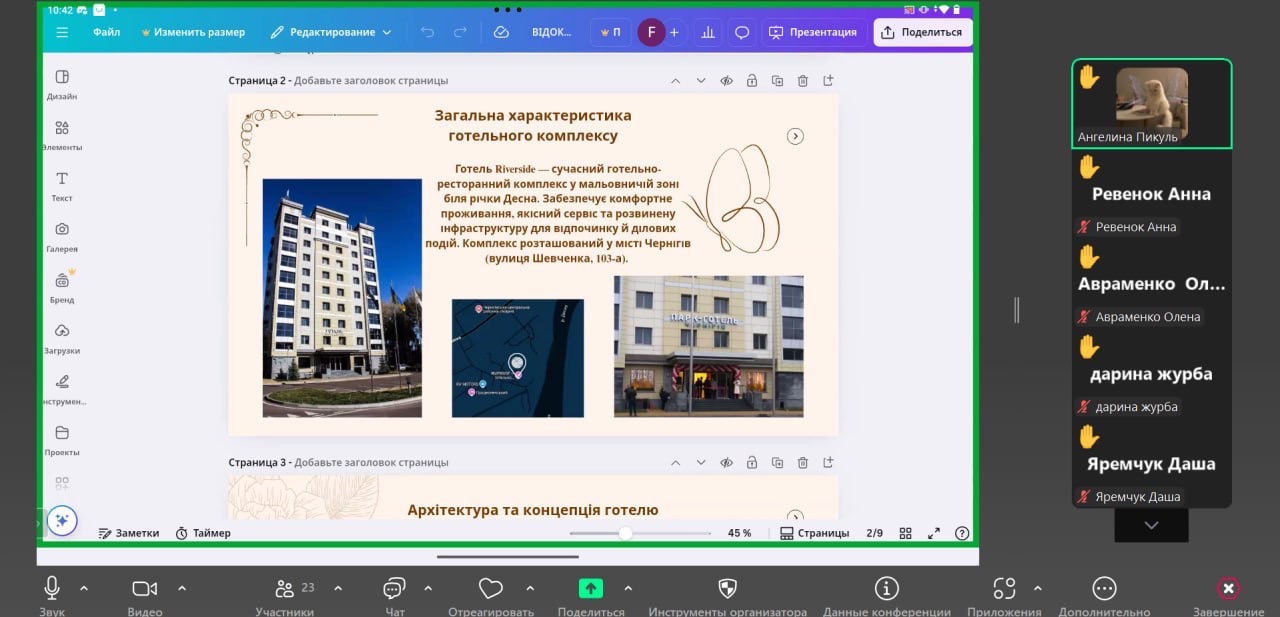The width and height of the screenshot is (1280, 617).
Task: Open the Загрузки sidebar panel
Action: coord(62,339)
